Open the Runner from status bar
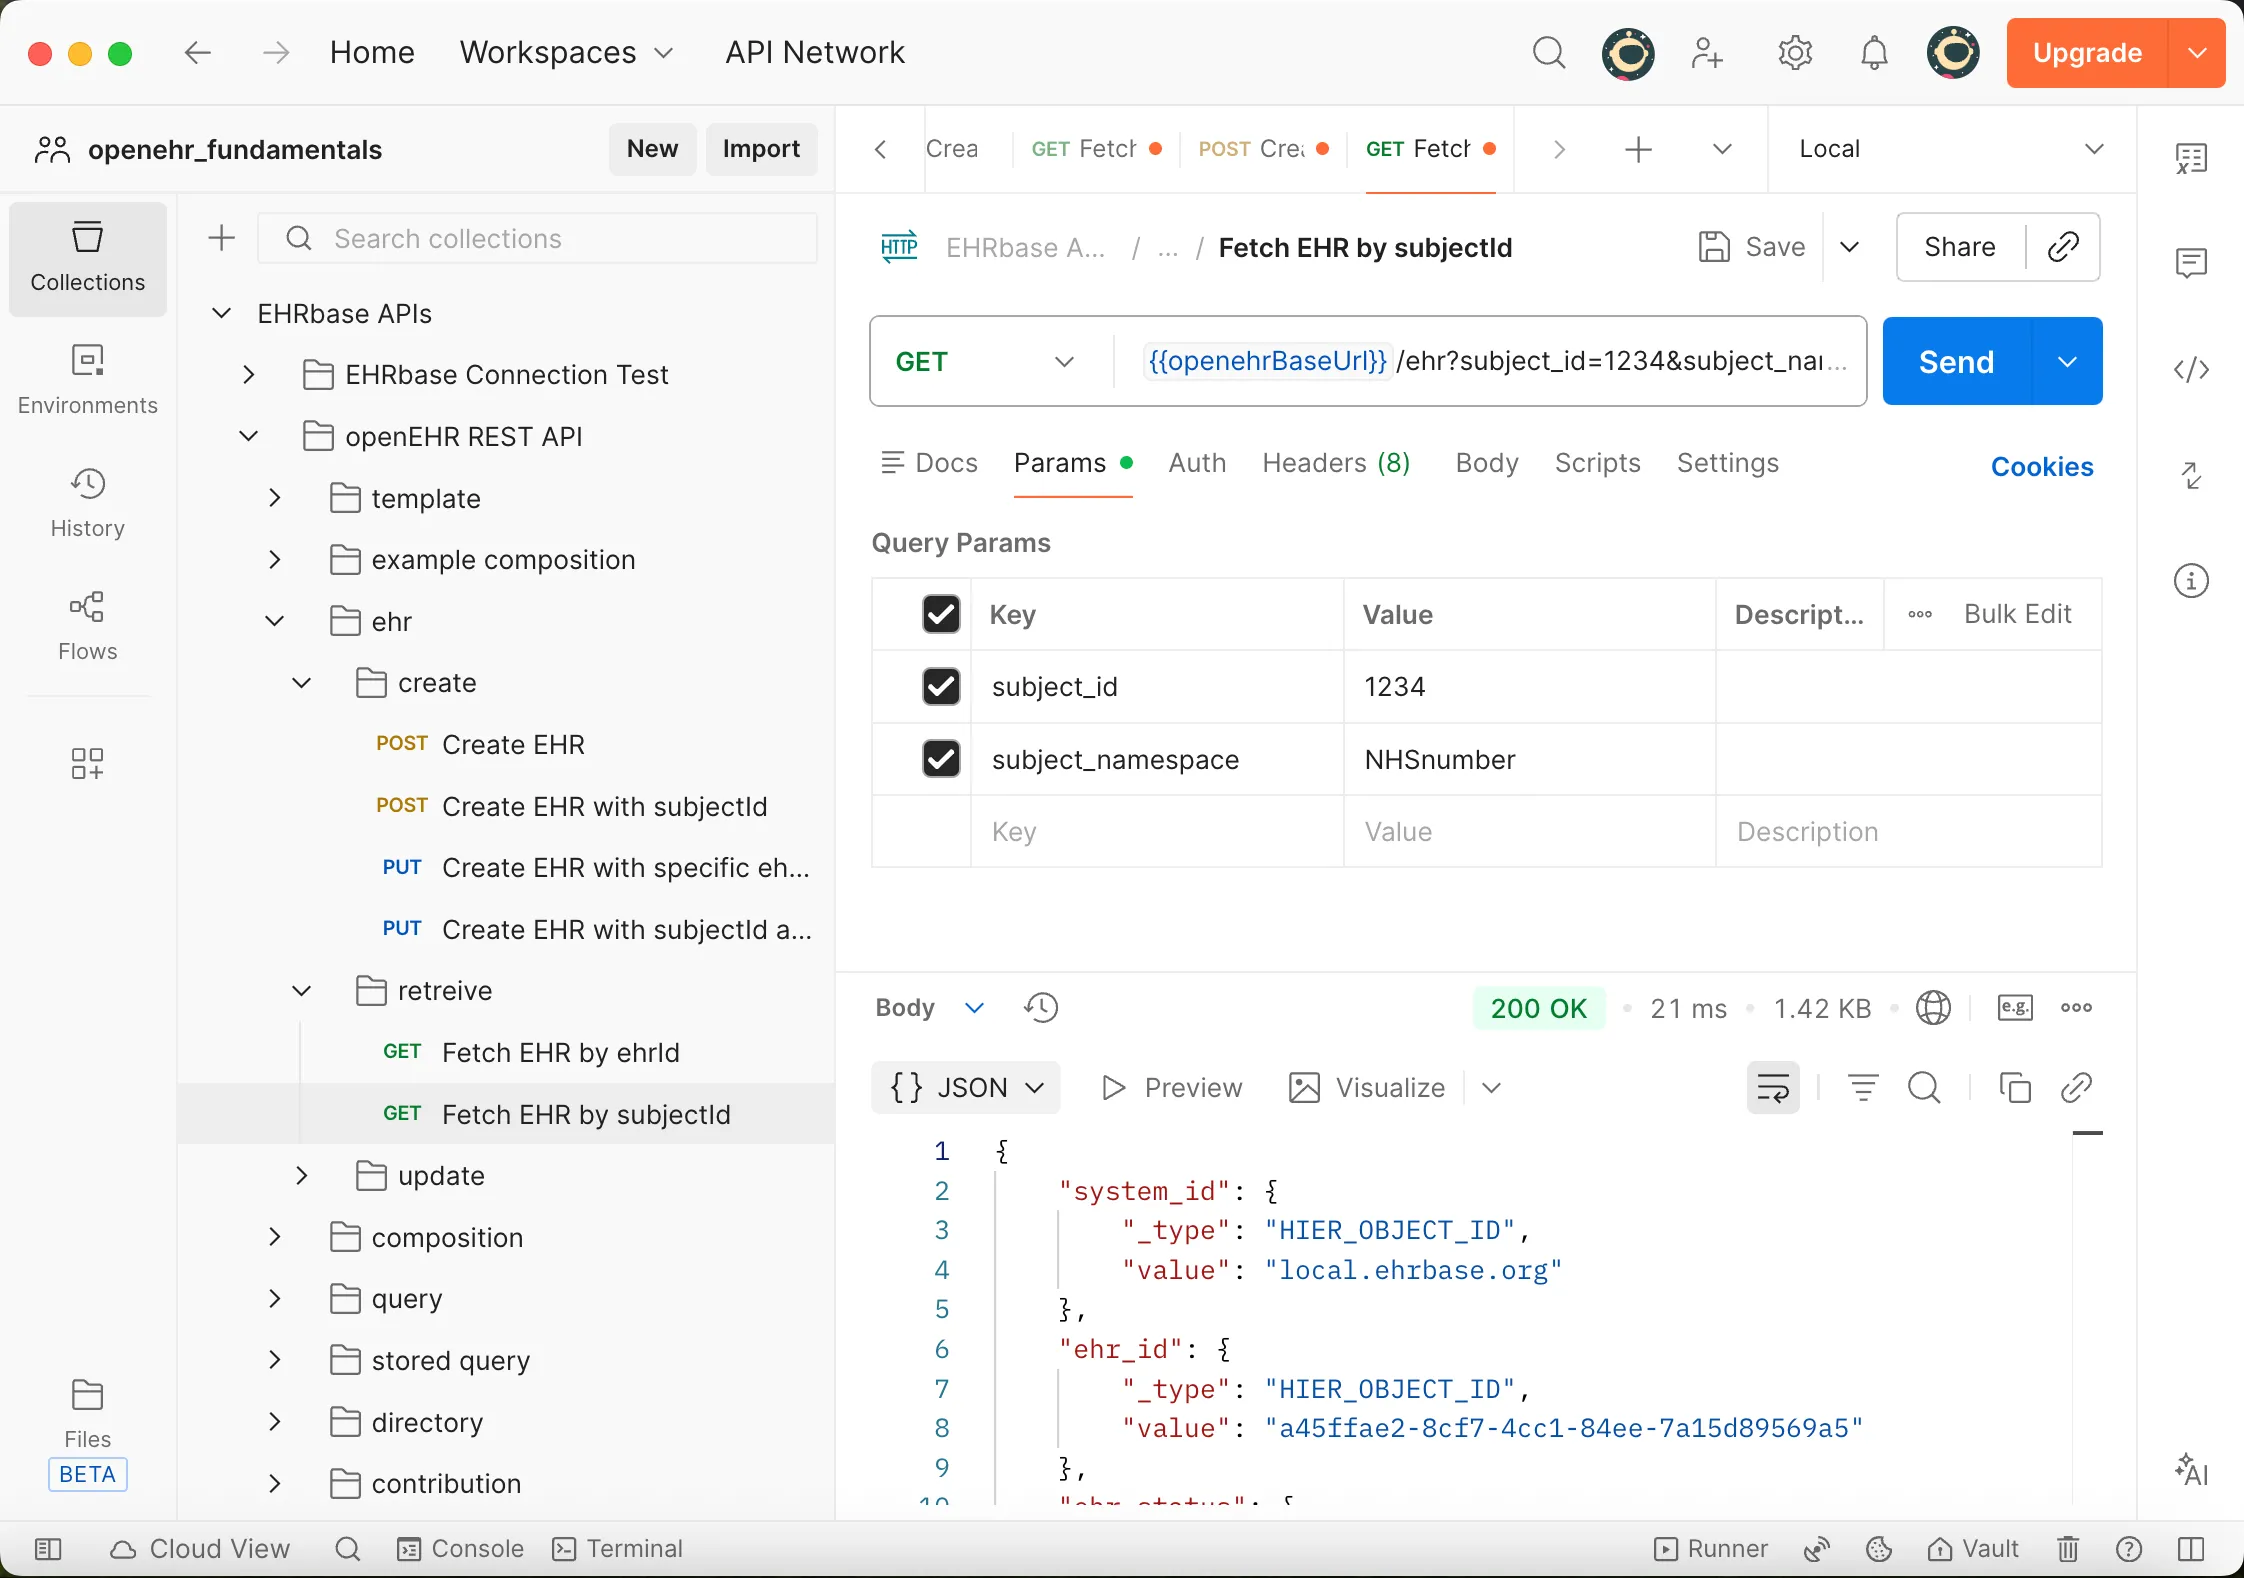The width and height of the screenshot is (2244, 1578). click(x=1710, y=1548)
